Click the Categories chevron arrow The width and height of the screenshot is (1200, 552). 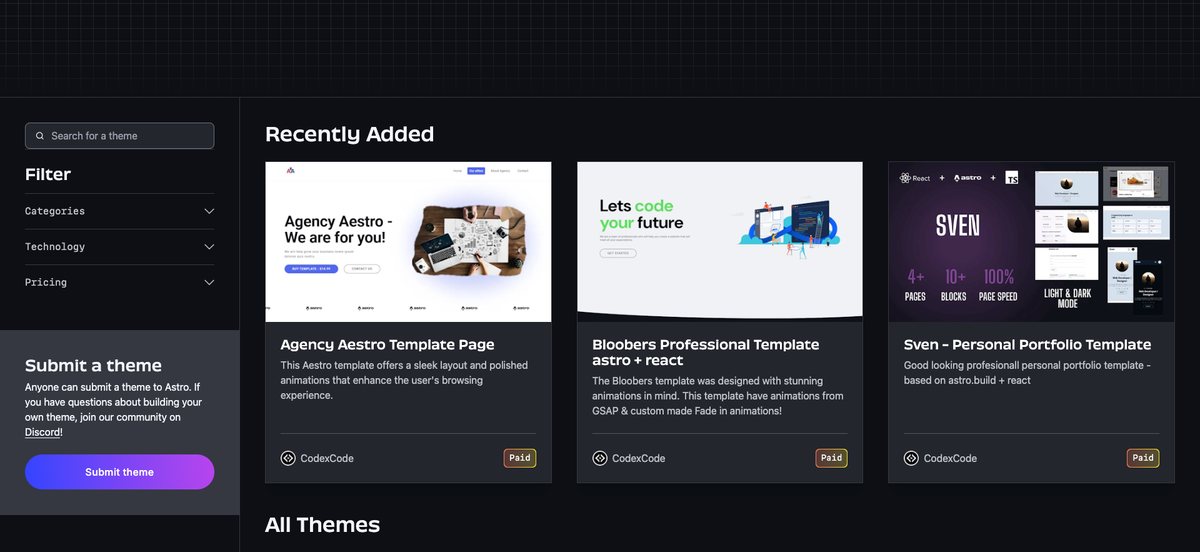coord(209,211)
